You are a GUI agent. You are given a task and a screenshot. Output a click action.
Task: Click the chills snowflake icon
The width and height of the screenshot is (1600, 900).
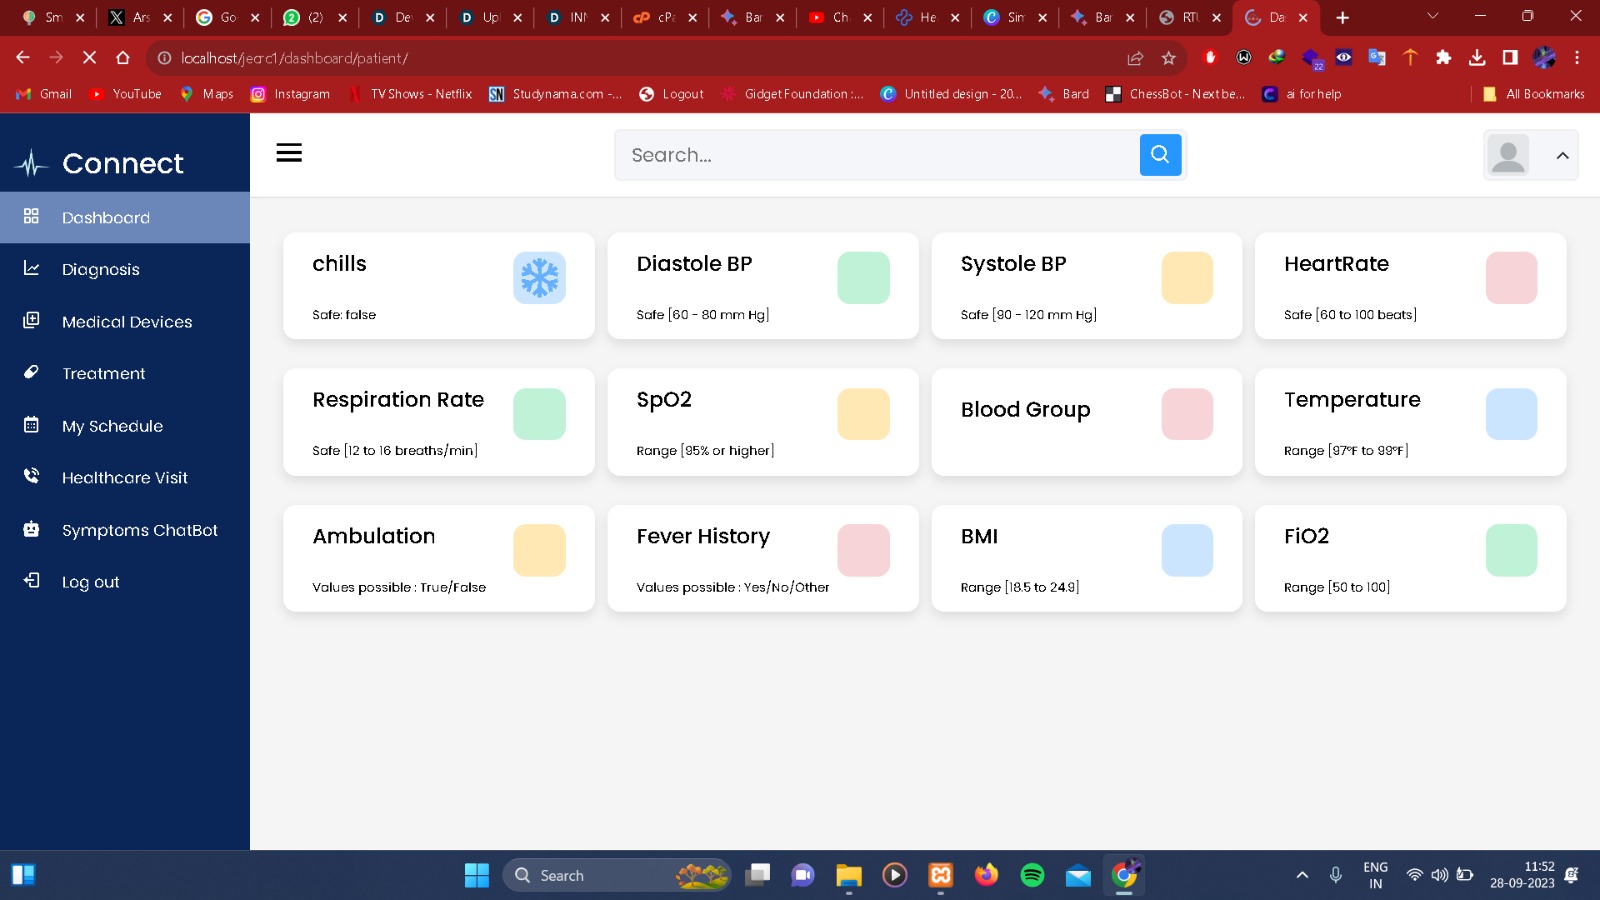pyautogui.click(x=539, y=278)
